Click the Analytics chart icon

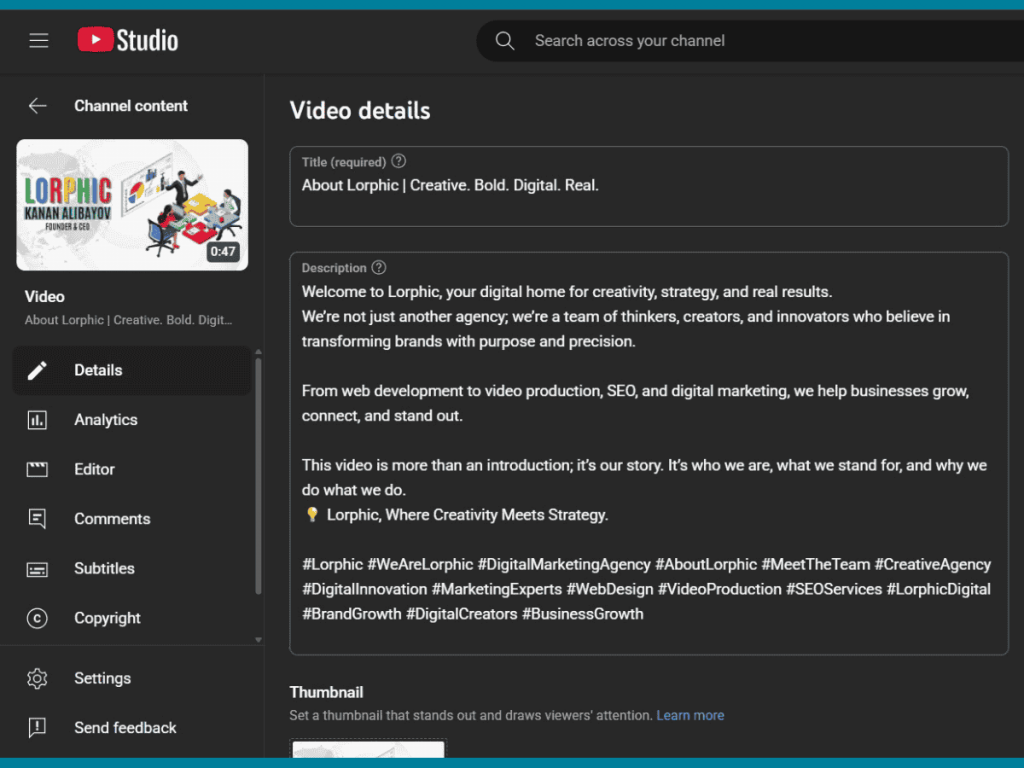tap(37, 420)
